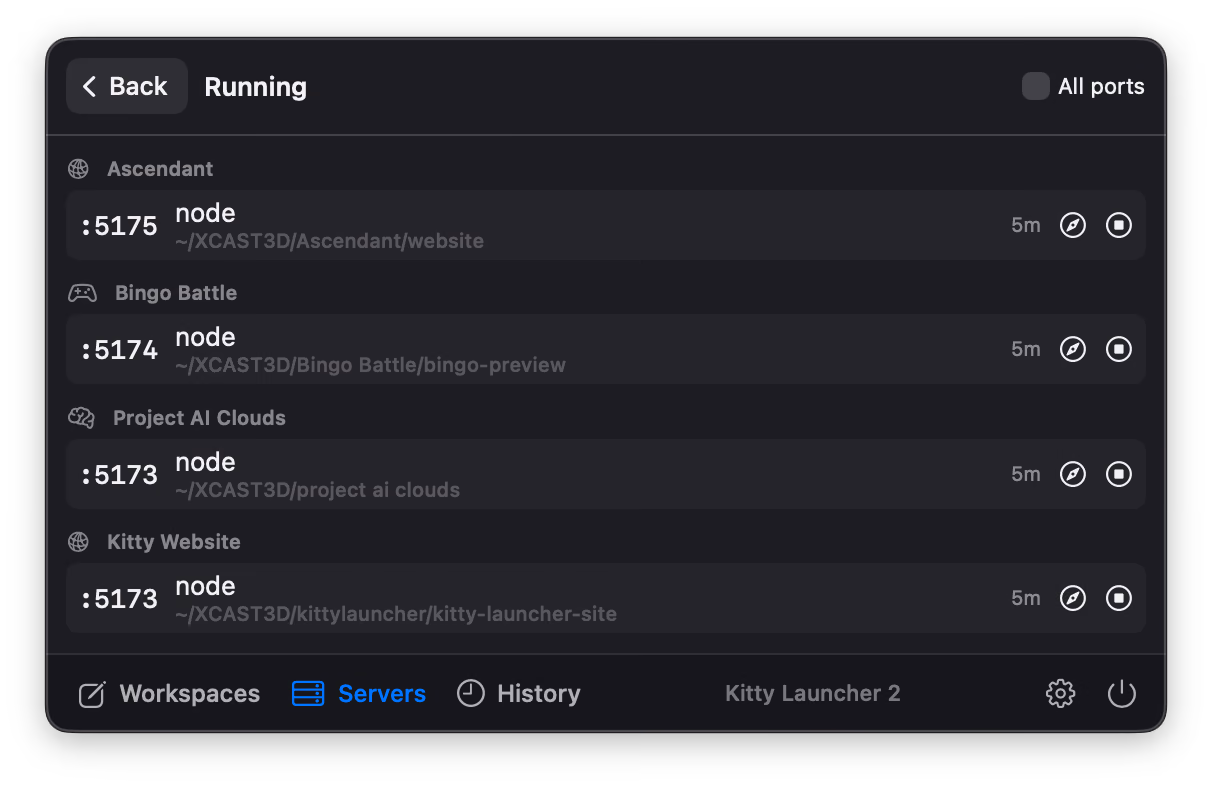Click the ~/XCAST3D/Ascendant/website path

(x=329, y=241)
